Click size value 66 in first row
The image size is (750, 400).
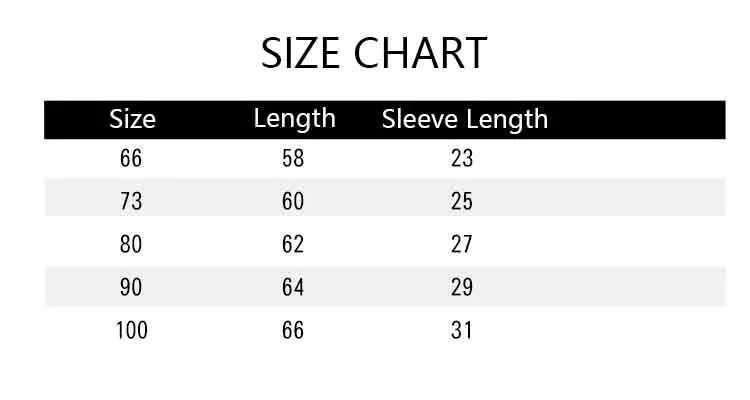point(131,158)
